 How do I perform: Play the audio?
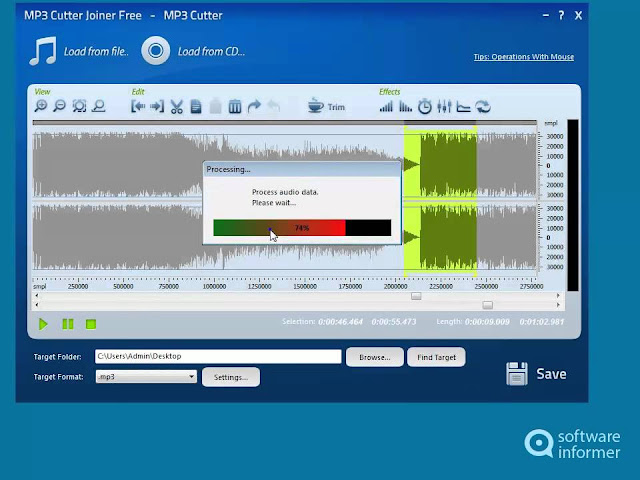click(x=43, y=324)
